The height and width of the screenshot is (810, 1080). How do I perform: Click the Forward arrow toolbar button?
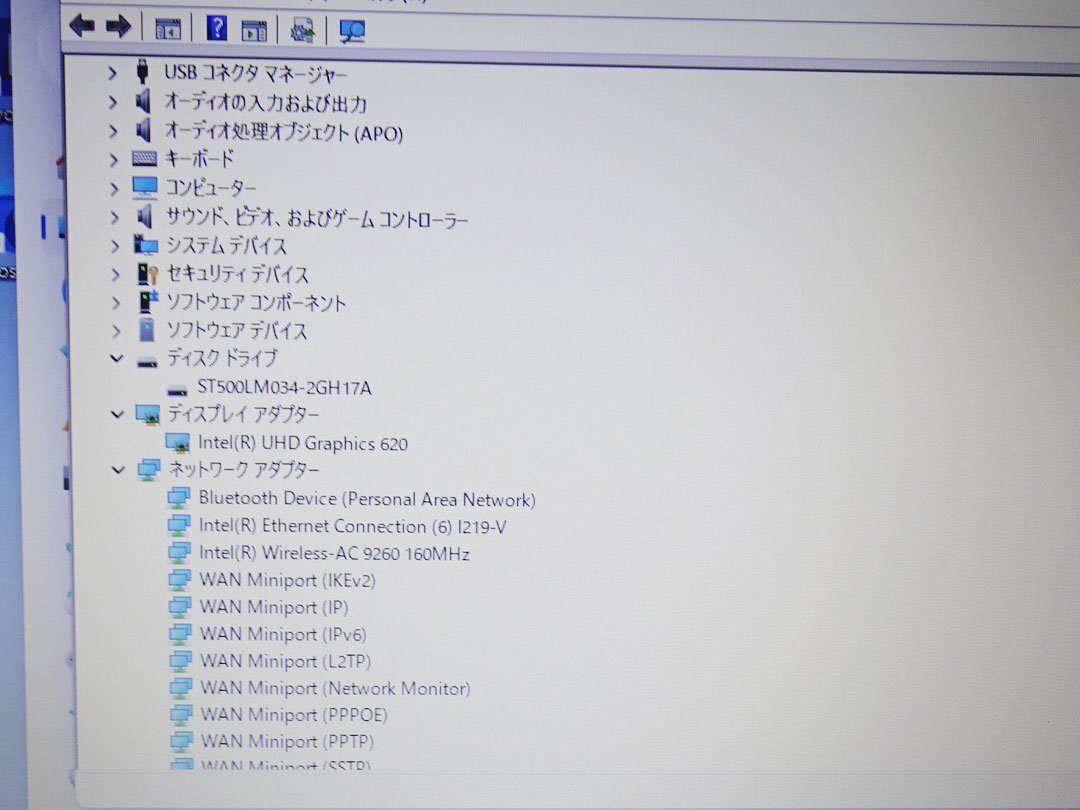coord(118,28)
